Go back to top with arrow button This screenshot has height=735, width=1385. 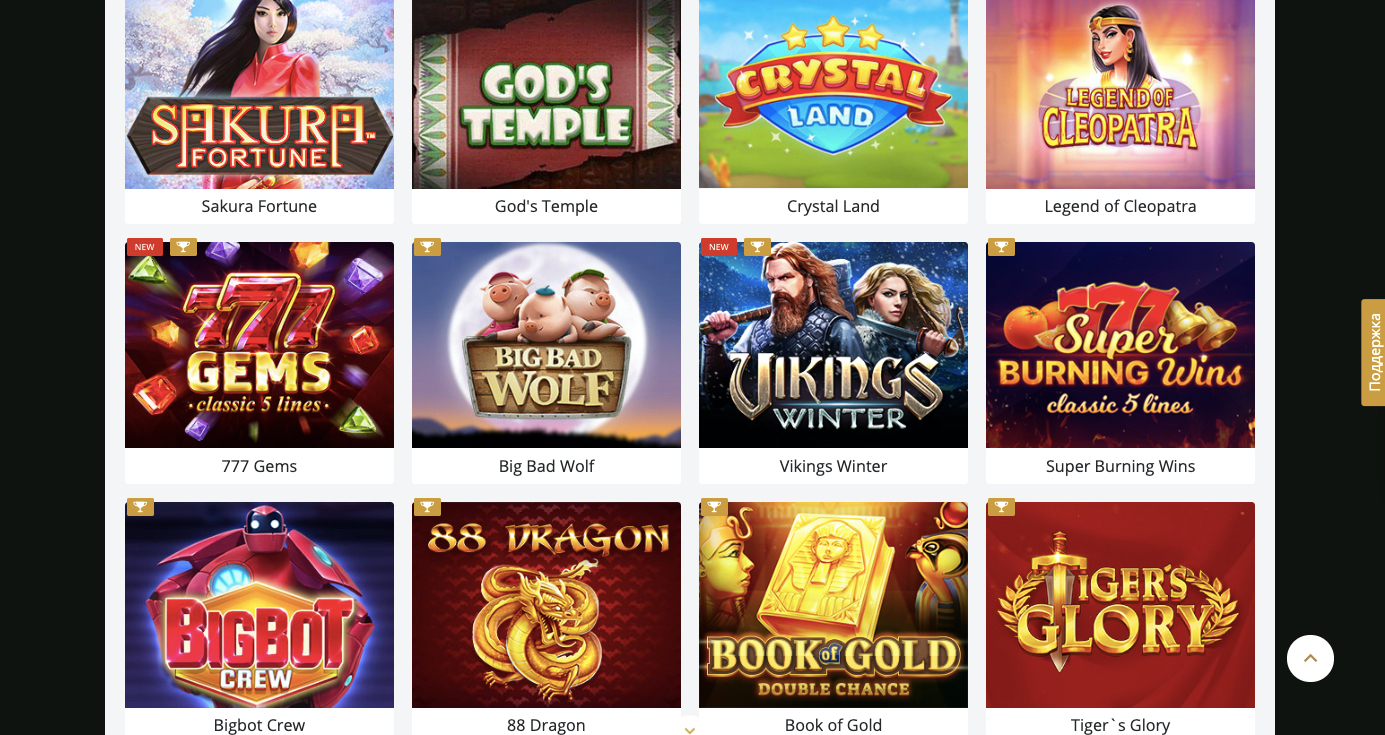tap(1310, 658)
